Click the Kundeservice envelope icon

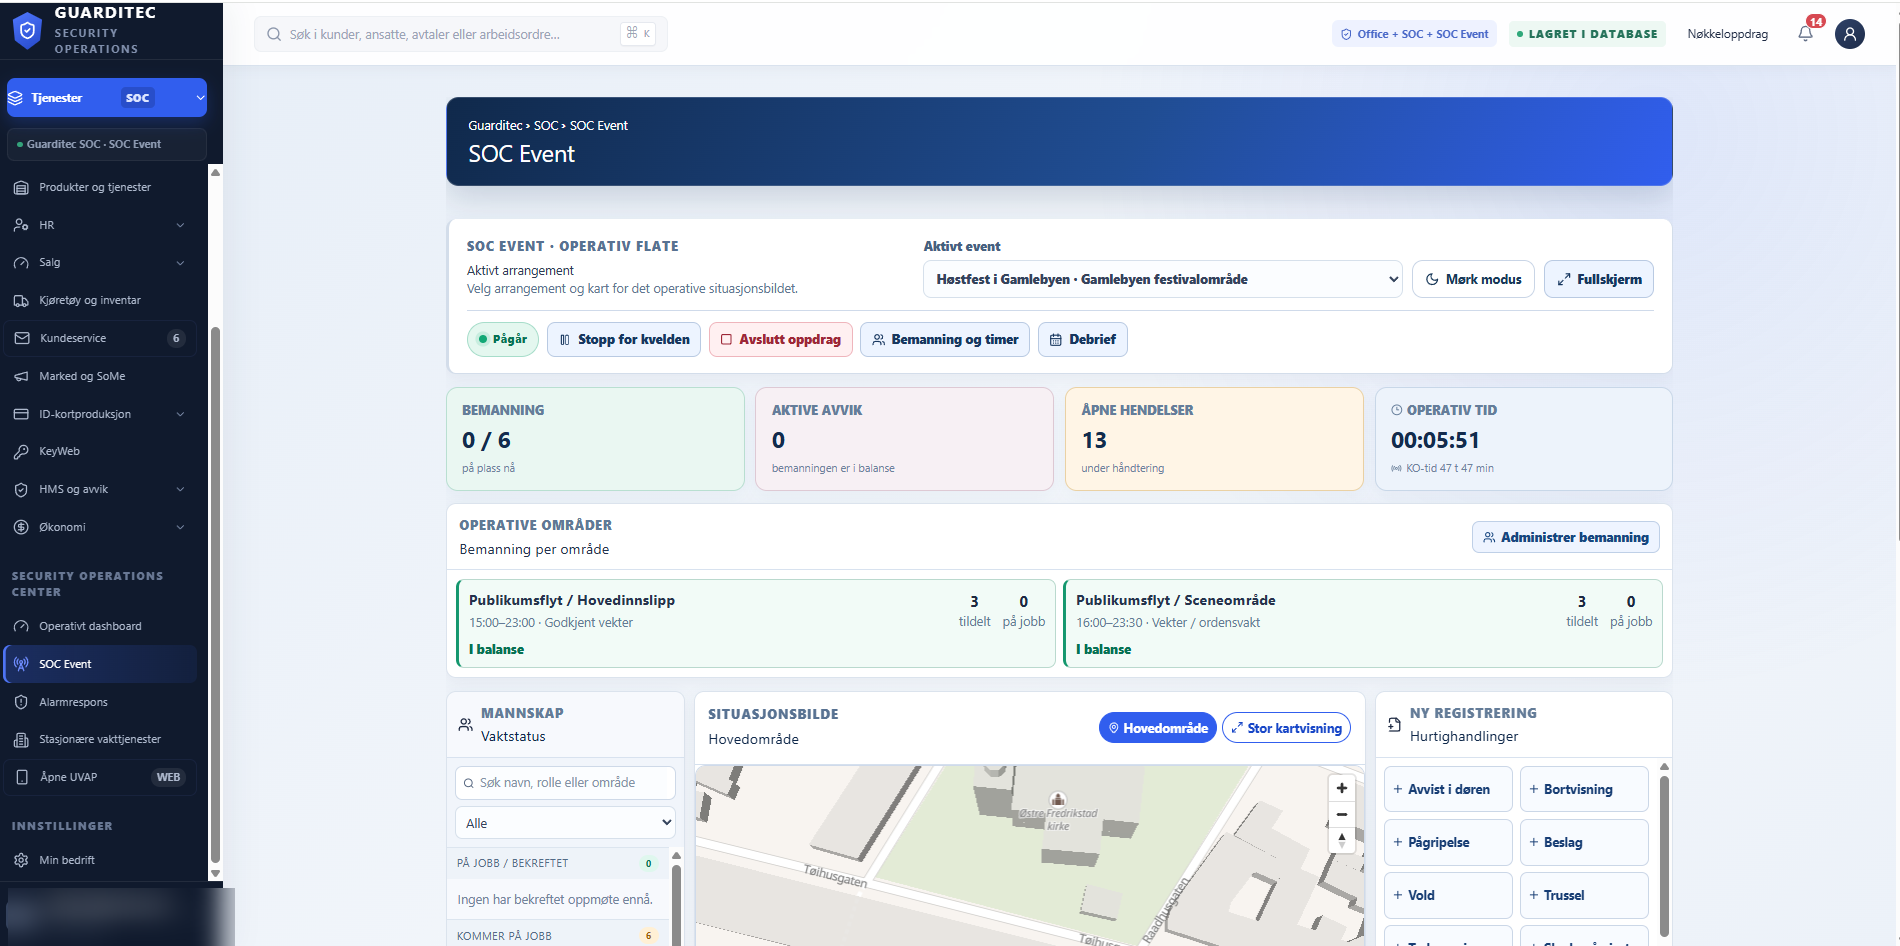(22, 338)
